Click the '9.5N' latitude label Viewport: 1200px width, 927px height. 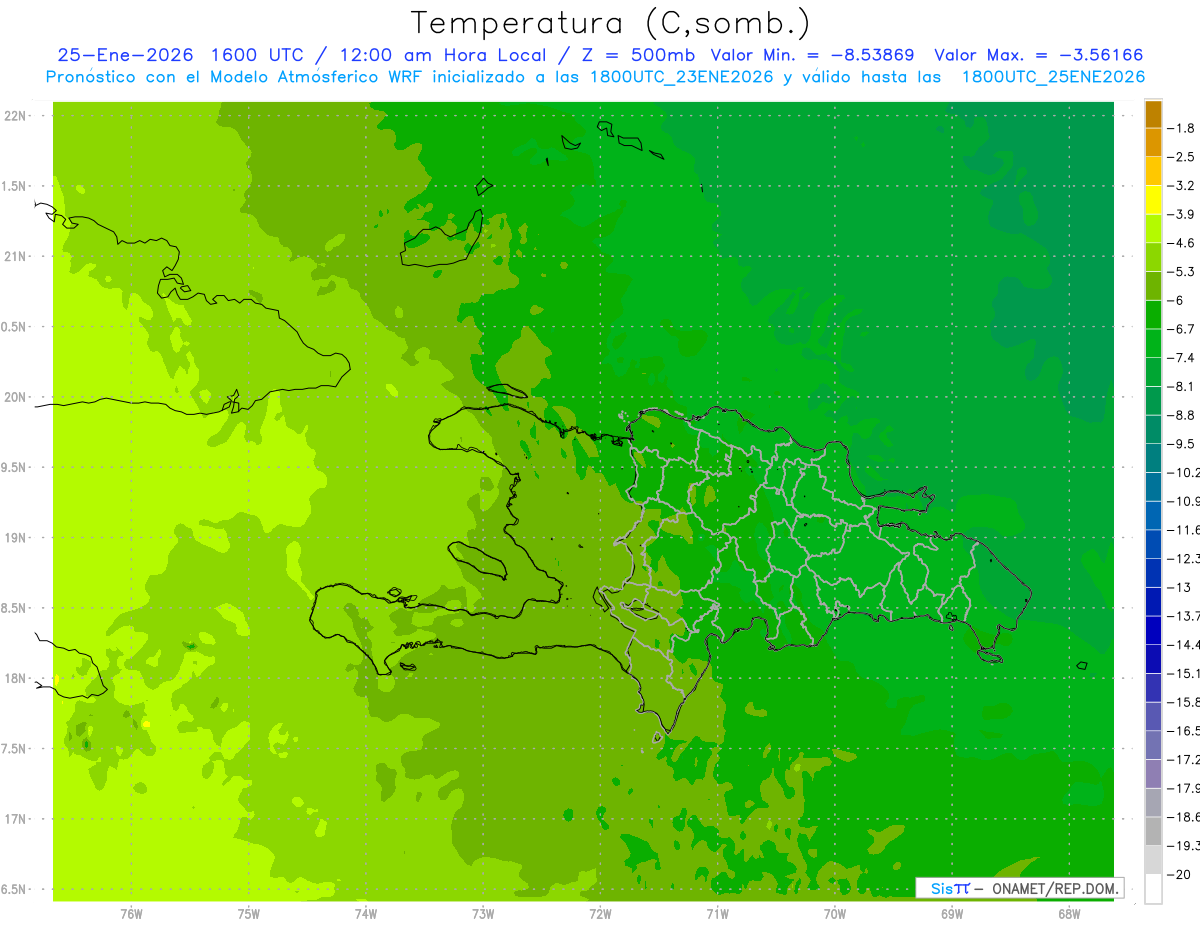(x=14, y=467)
